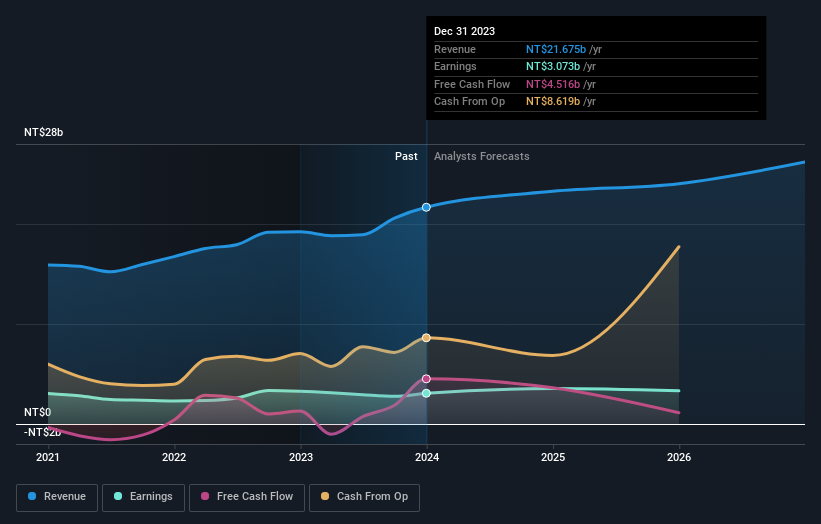Click the NT$0 y-axis label

pos(37,412)
